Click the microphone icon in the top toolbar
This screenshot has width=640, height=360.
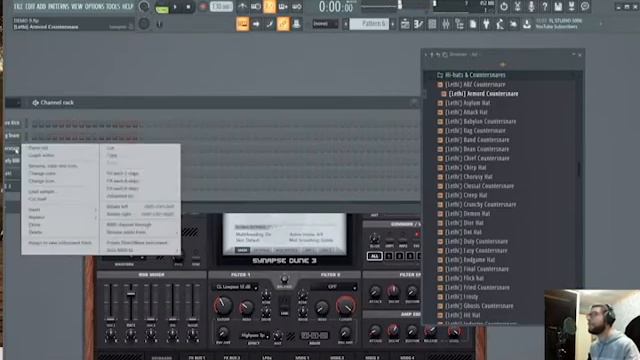[x=531, y=7]
